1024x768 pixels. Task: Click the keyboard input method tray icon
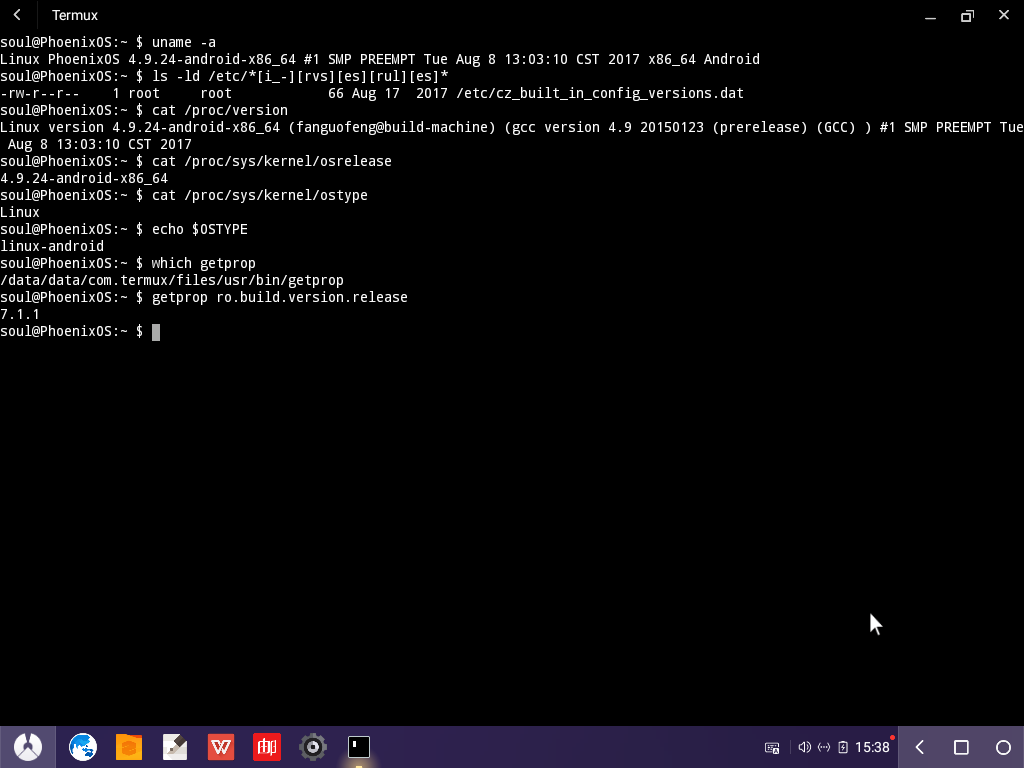point(772,748)
